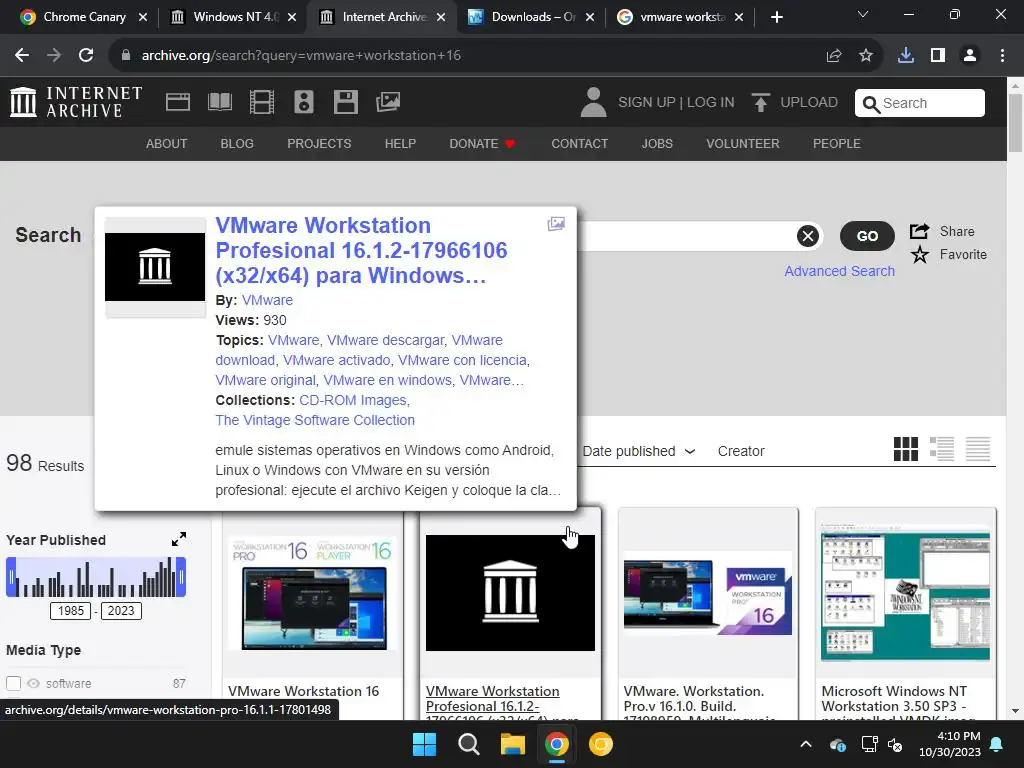The image size is (1024, 768).
Task: Click the Favorite star icon
Action: pos(920,255)
